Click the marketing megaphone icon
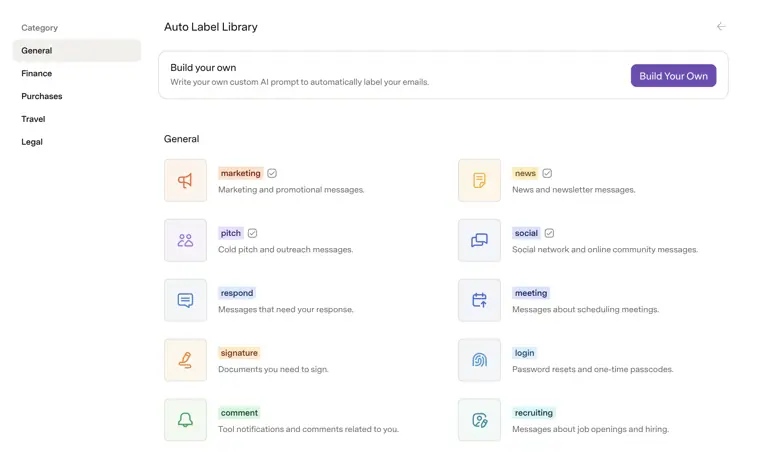The image size is (760, 452). click(185, 180)
